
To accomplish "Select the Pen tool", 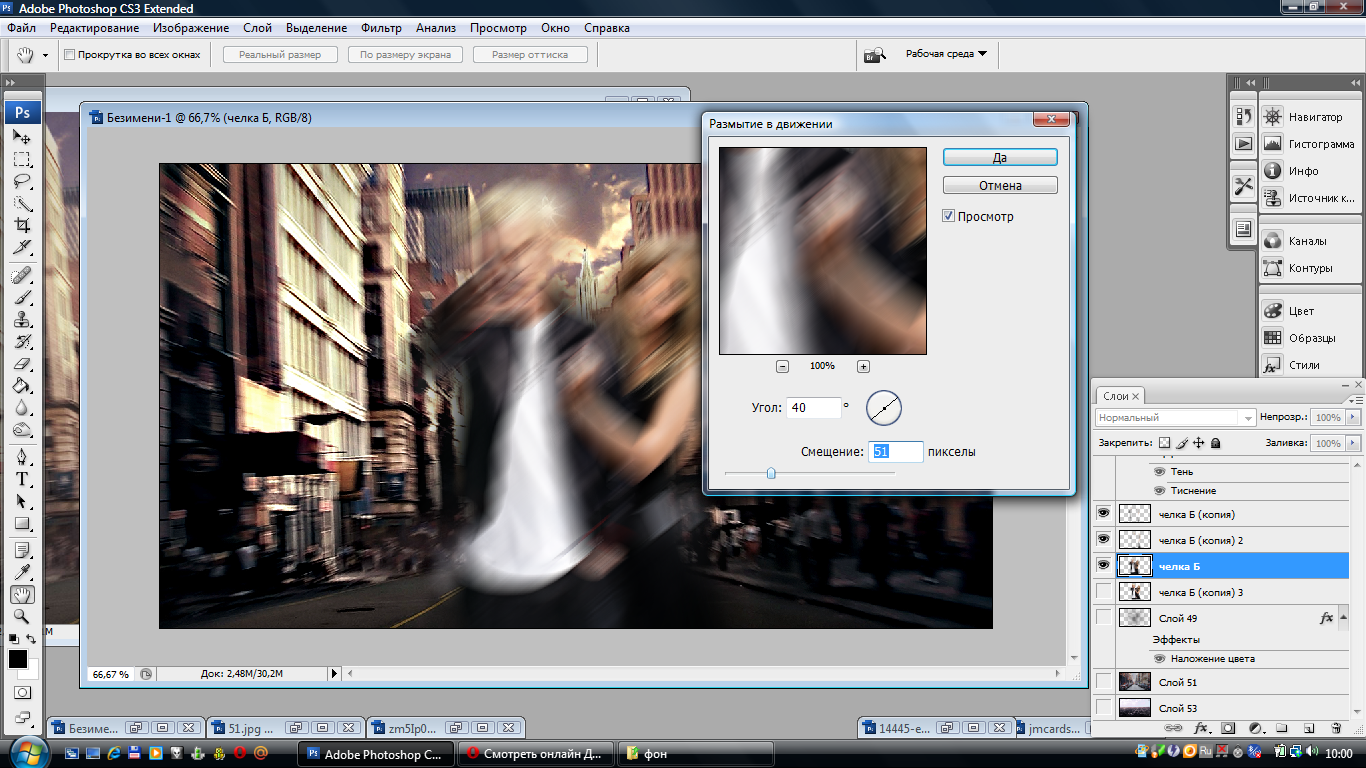I will coord(22,457).
